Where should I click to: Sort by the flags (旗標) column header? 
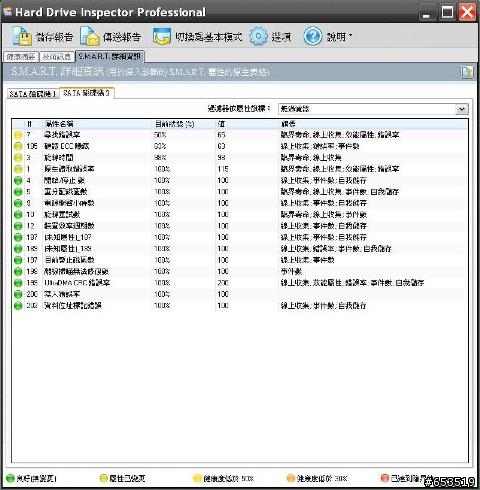(288, 124)
